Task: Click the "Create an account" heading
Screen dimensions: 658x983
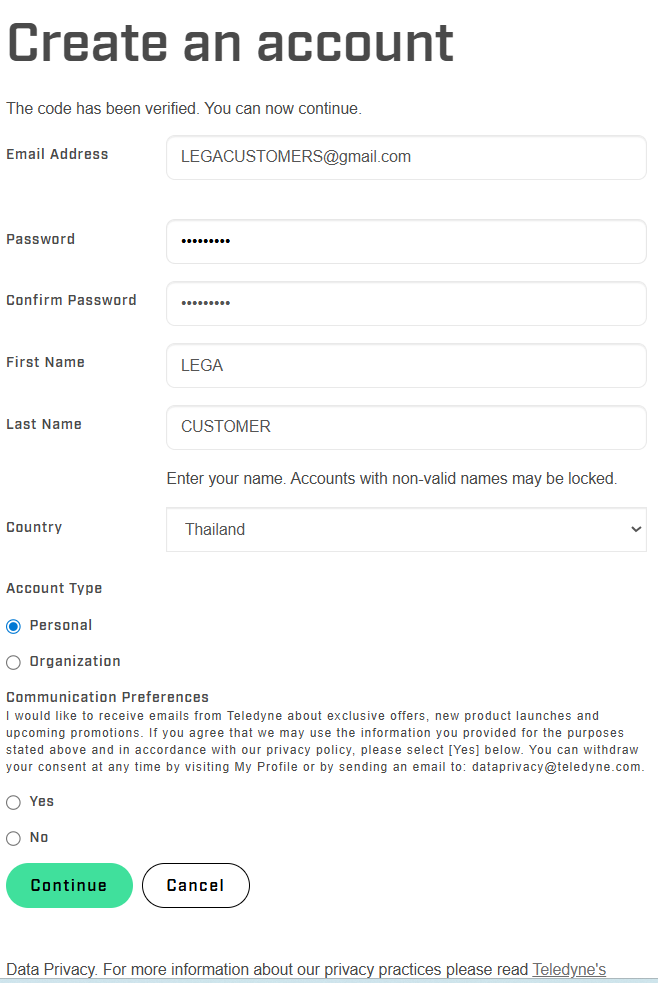Action: 230,43
